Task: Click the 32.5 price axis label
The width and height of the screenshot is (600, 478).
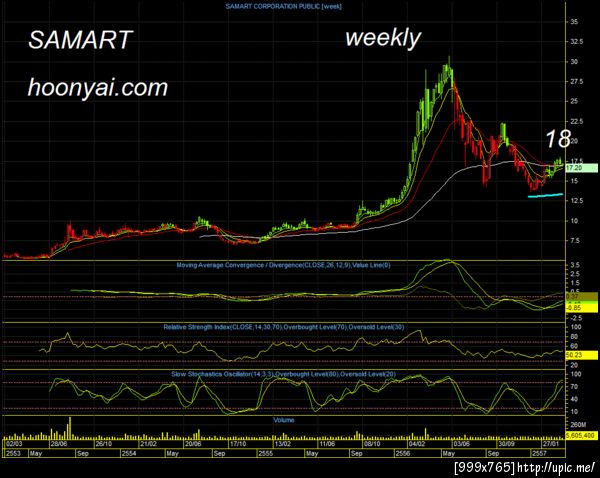Action: 577,42
